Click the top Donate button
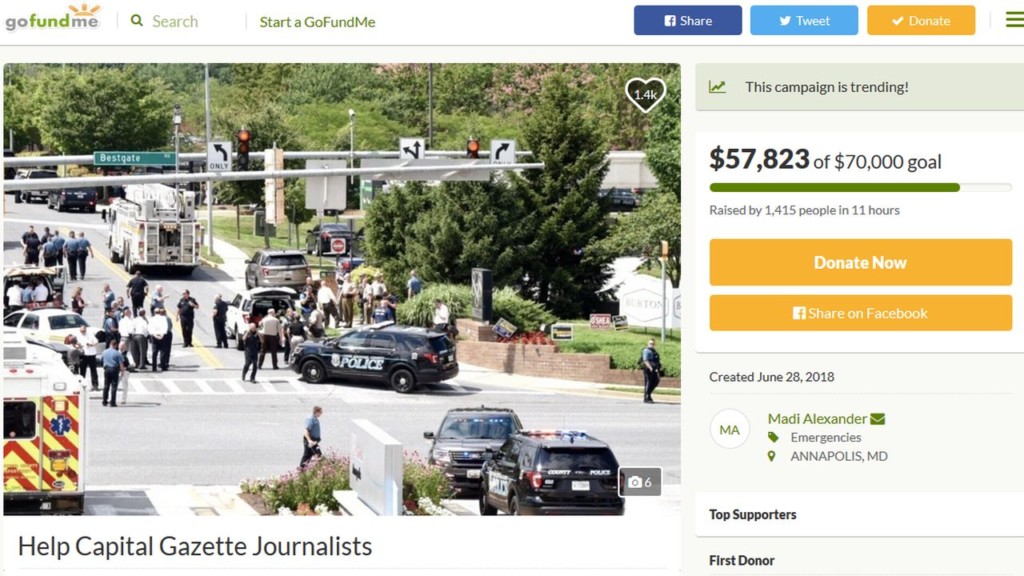The width and height of the screenshot is (1024, 576). click(x=921, y=20)
